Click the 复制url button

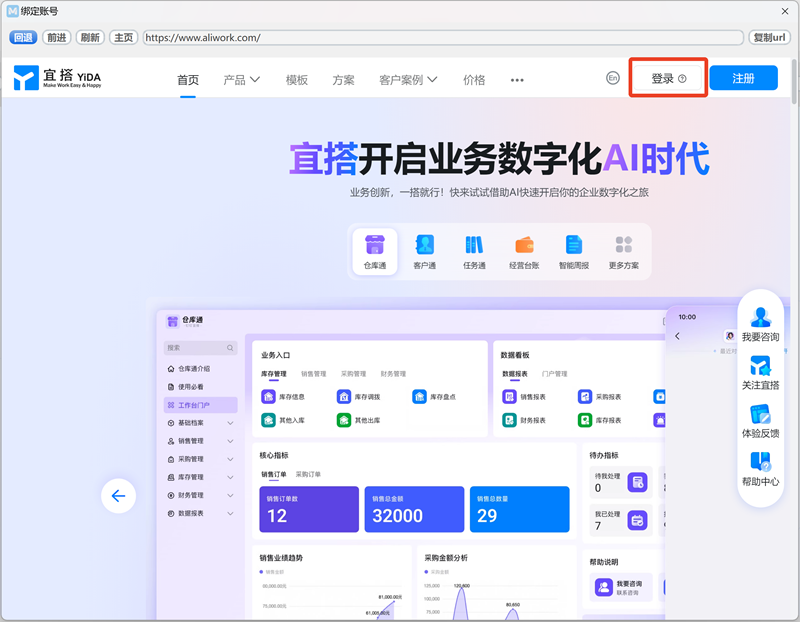[x=769, y=37]
